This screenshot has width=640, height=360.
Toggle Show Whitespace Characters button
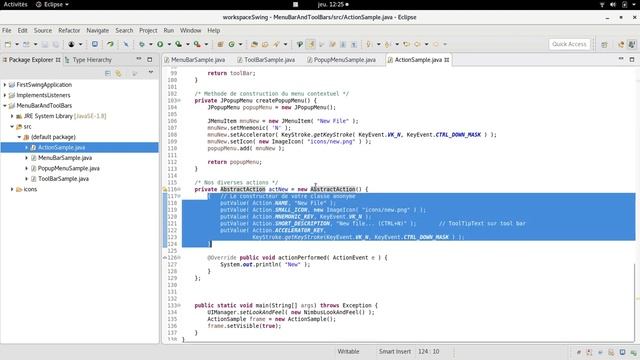coord(354,44)
